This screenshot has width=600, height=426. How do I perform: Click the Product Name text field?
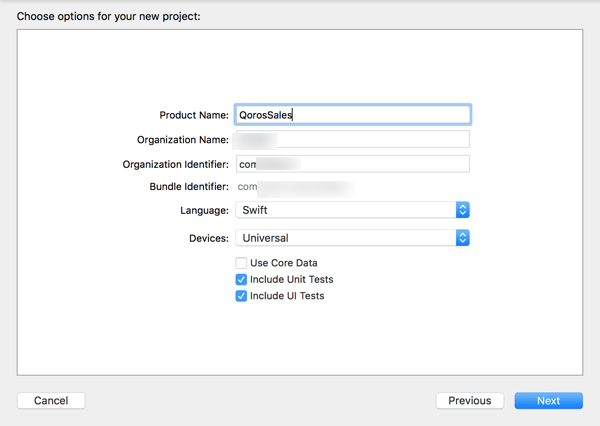(x=352, y=115)
